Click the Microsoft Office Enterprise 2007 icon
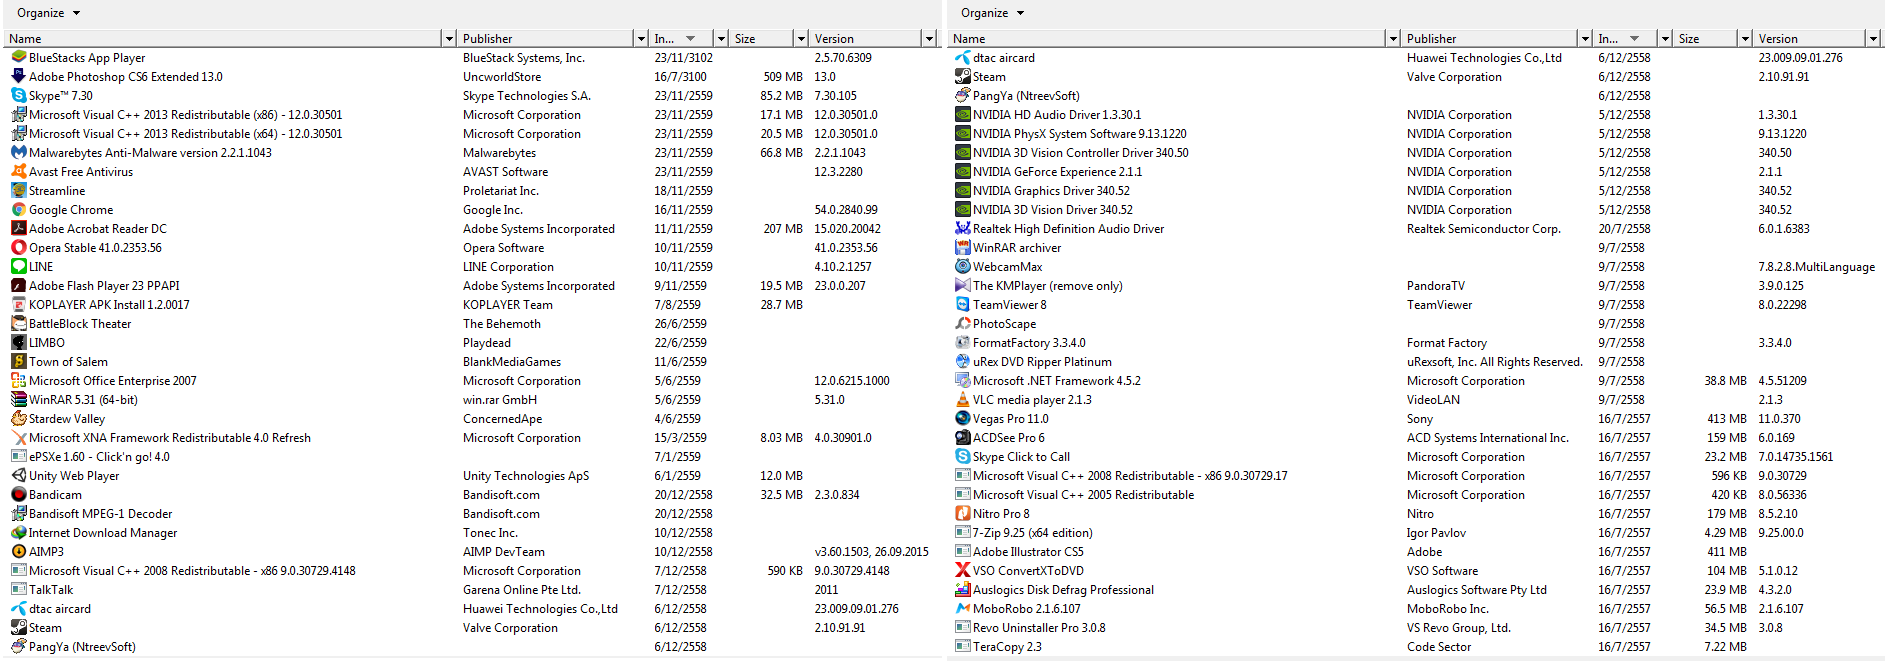 point(19,381)
